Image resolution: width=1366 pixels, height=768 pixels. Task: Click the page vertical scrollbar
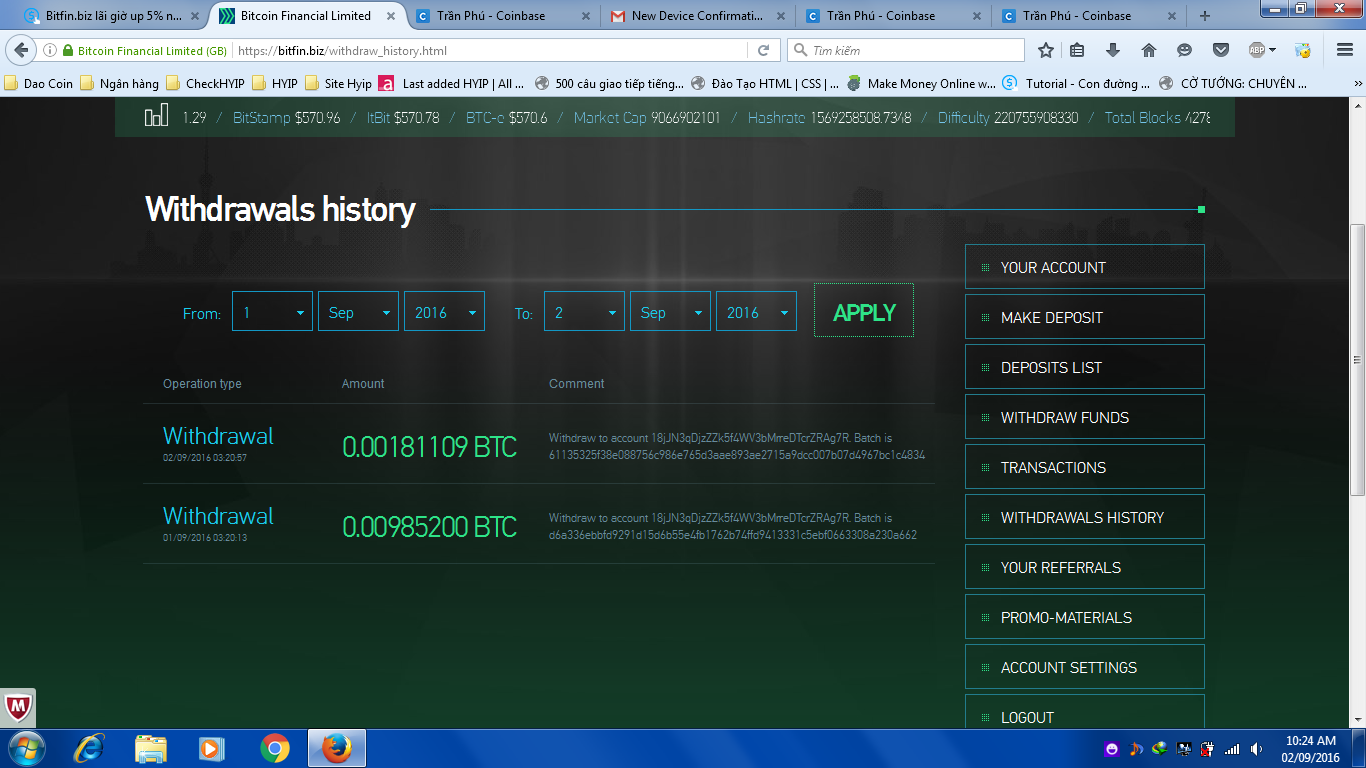(1357, 360)
